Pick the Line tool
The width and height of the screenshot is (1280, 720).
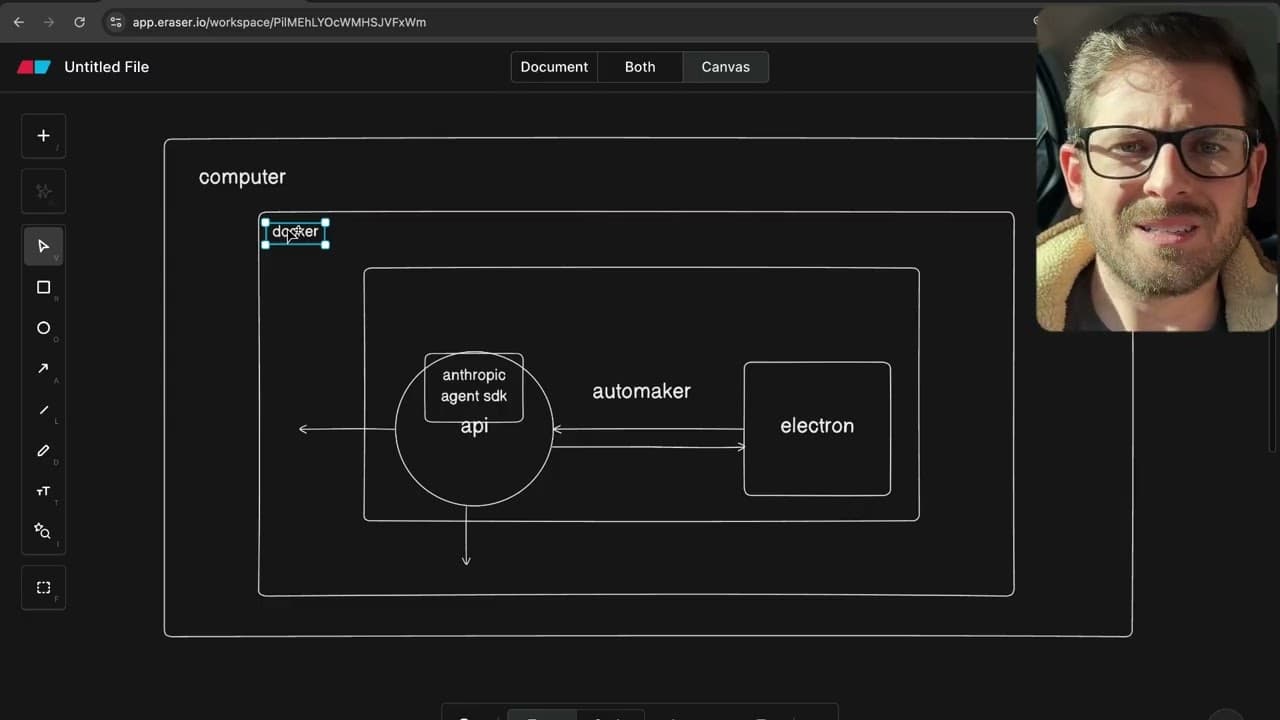point(43,410)
